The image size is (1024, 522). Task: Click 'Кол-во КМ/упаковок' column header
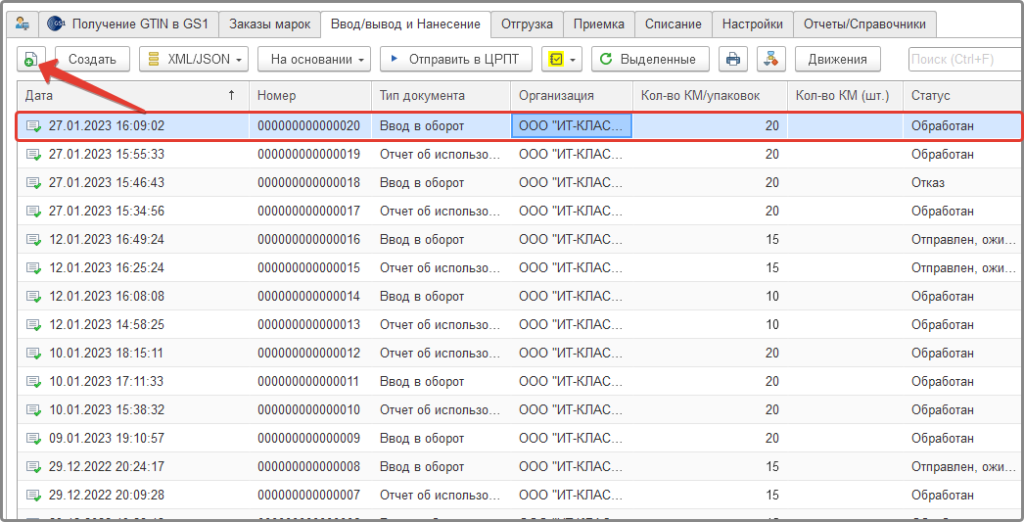(x=710, y=95)
